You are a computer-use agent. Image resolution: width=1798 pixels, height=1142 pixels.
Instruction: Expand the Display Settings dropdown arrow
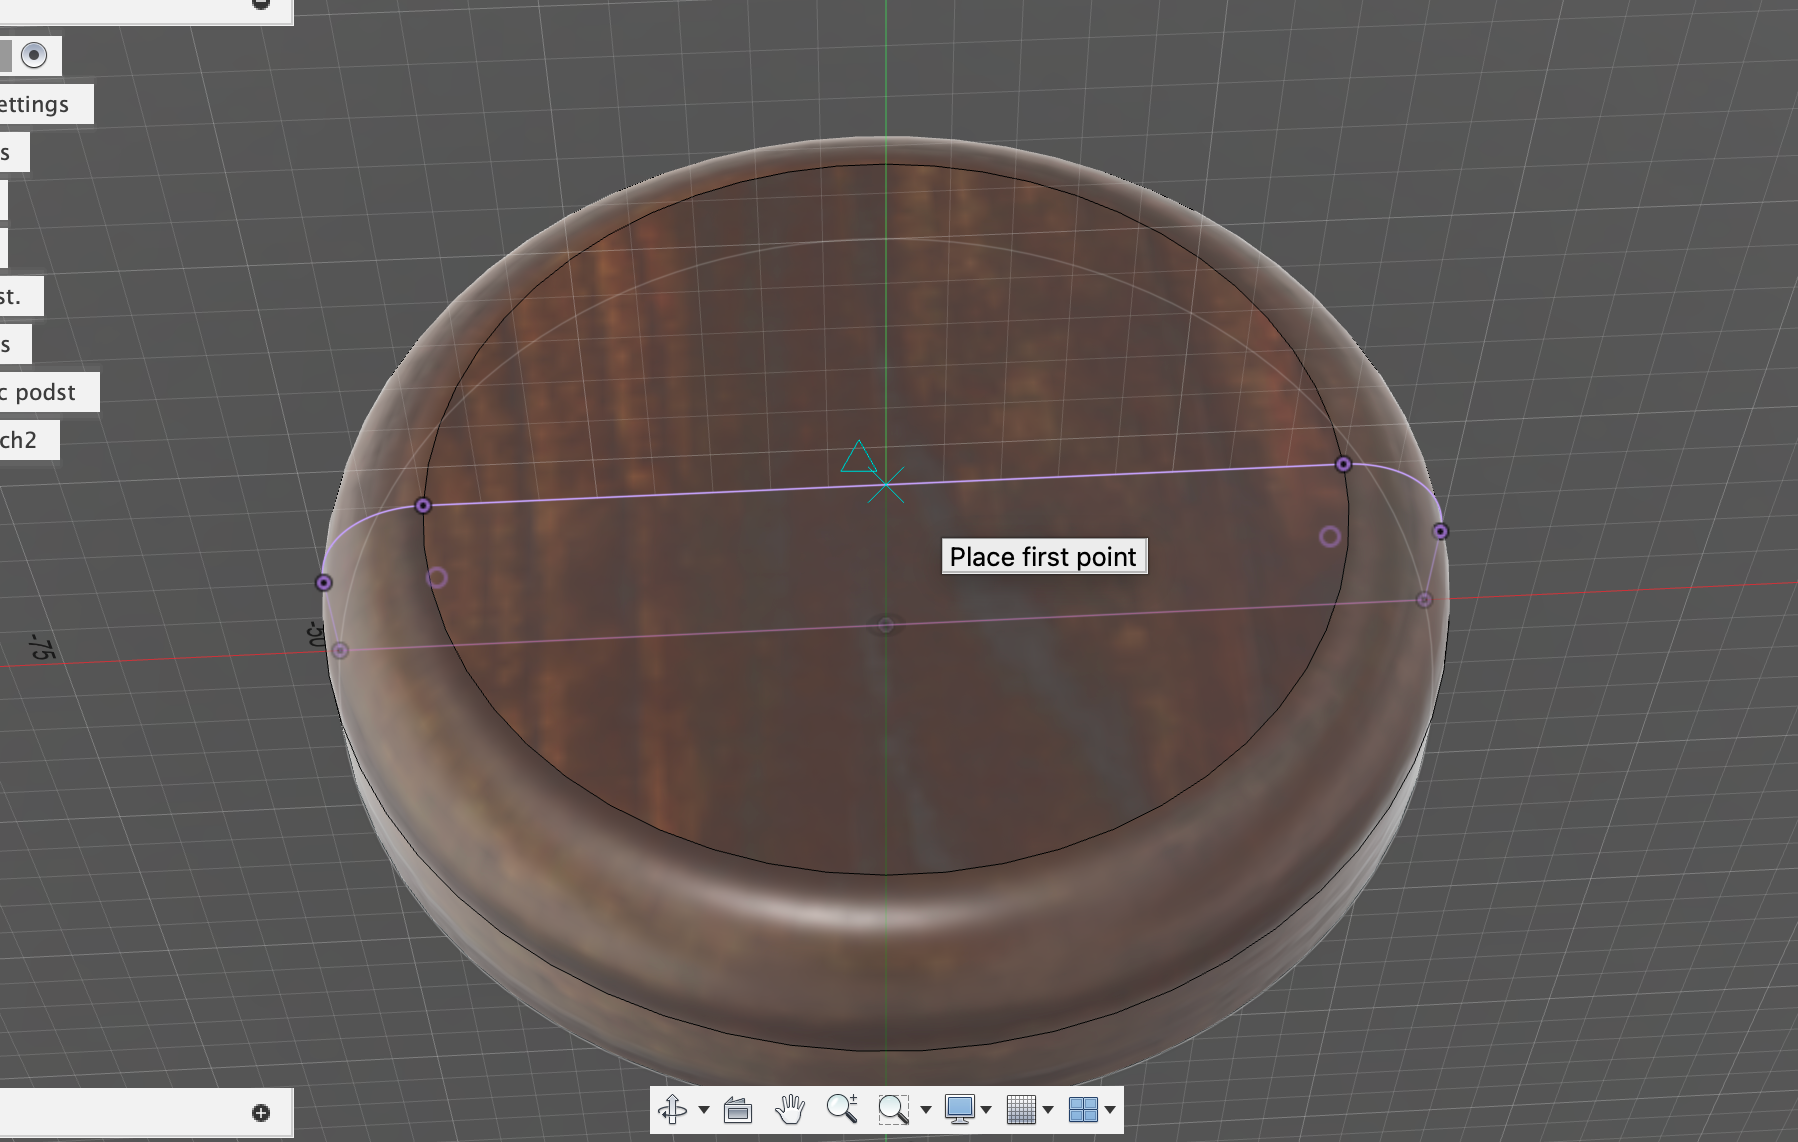pos(986,1110)
